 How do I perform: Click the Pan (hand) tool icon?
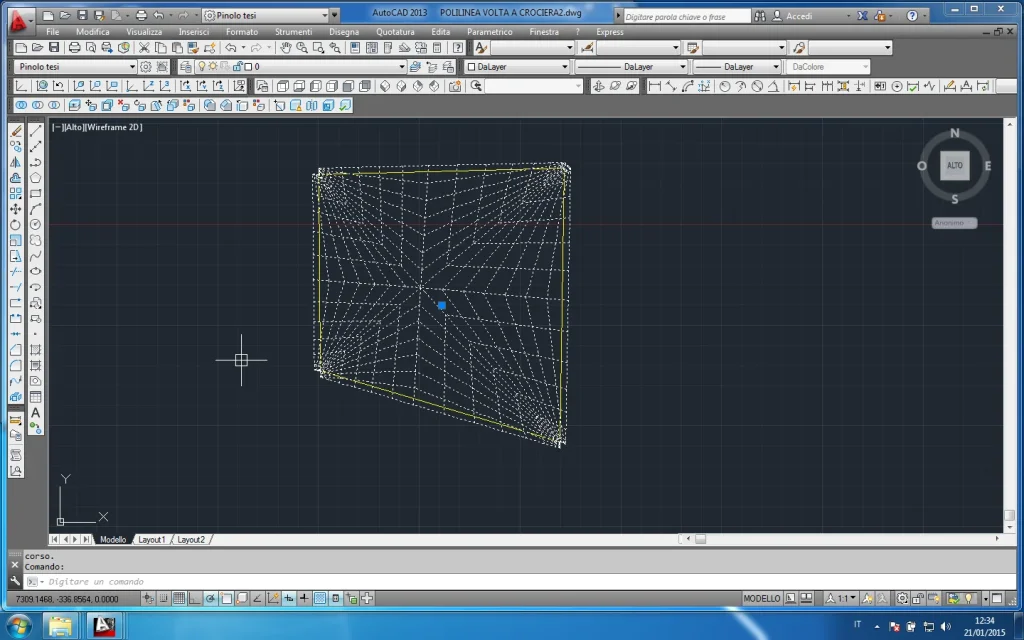pyautogui.click(x=285, y=48)
